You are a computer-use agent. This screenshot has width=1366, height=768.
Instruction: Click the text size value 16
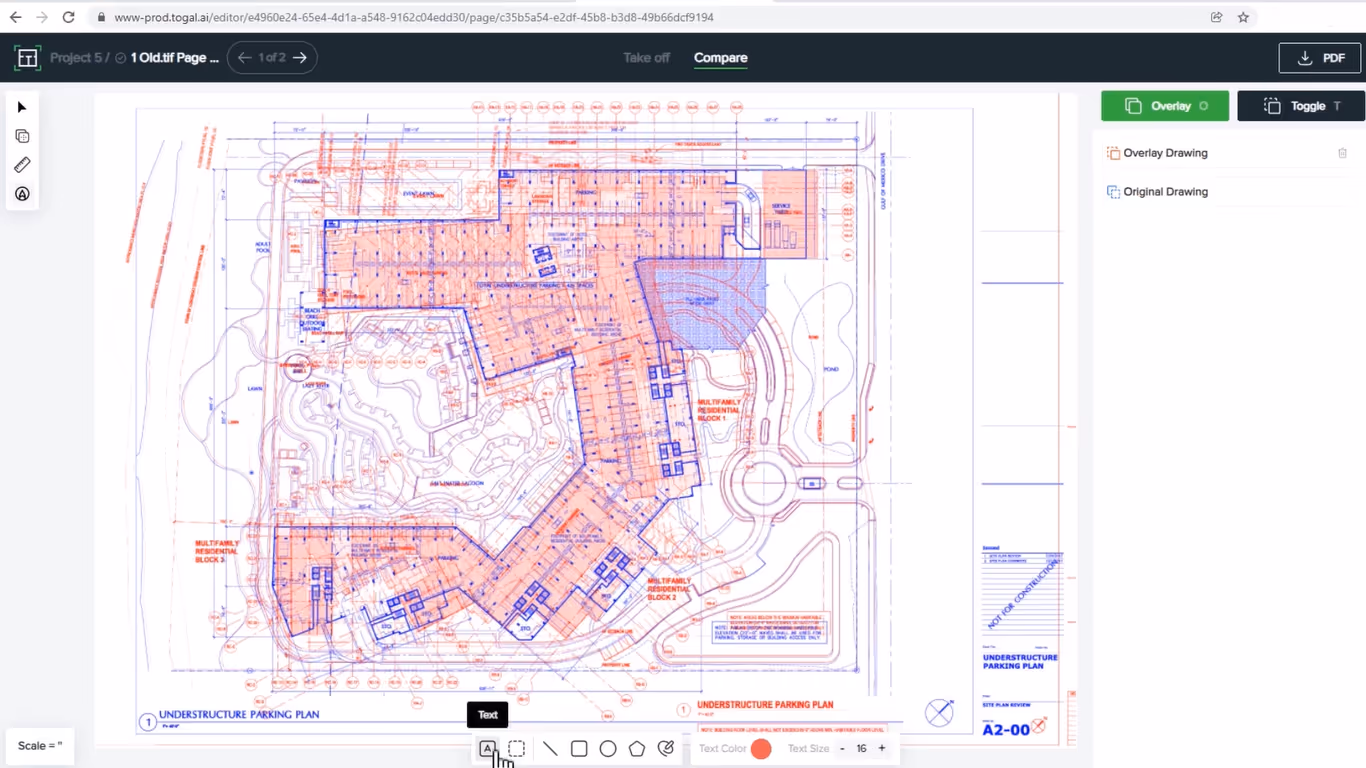click(861, 748)
